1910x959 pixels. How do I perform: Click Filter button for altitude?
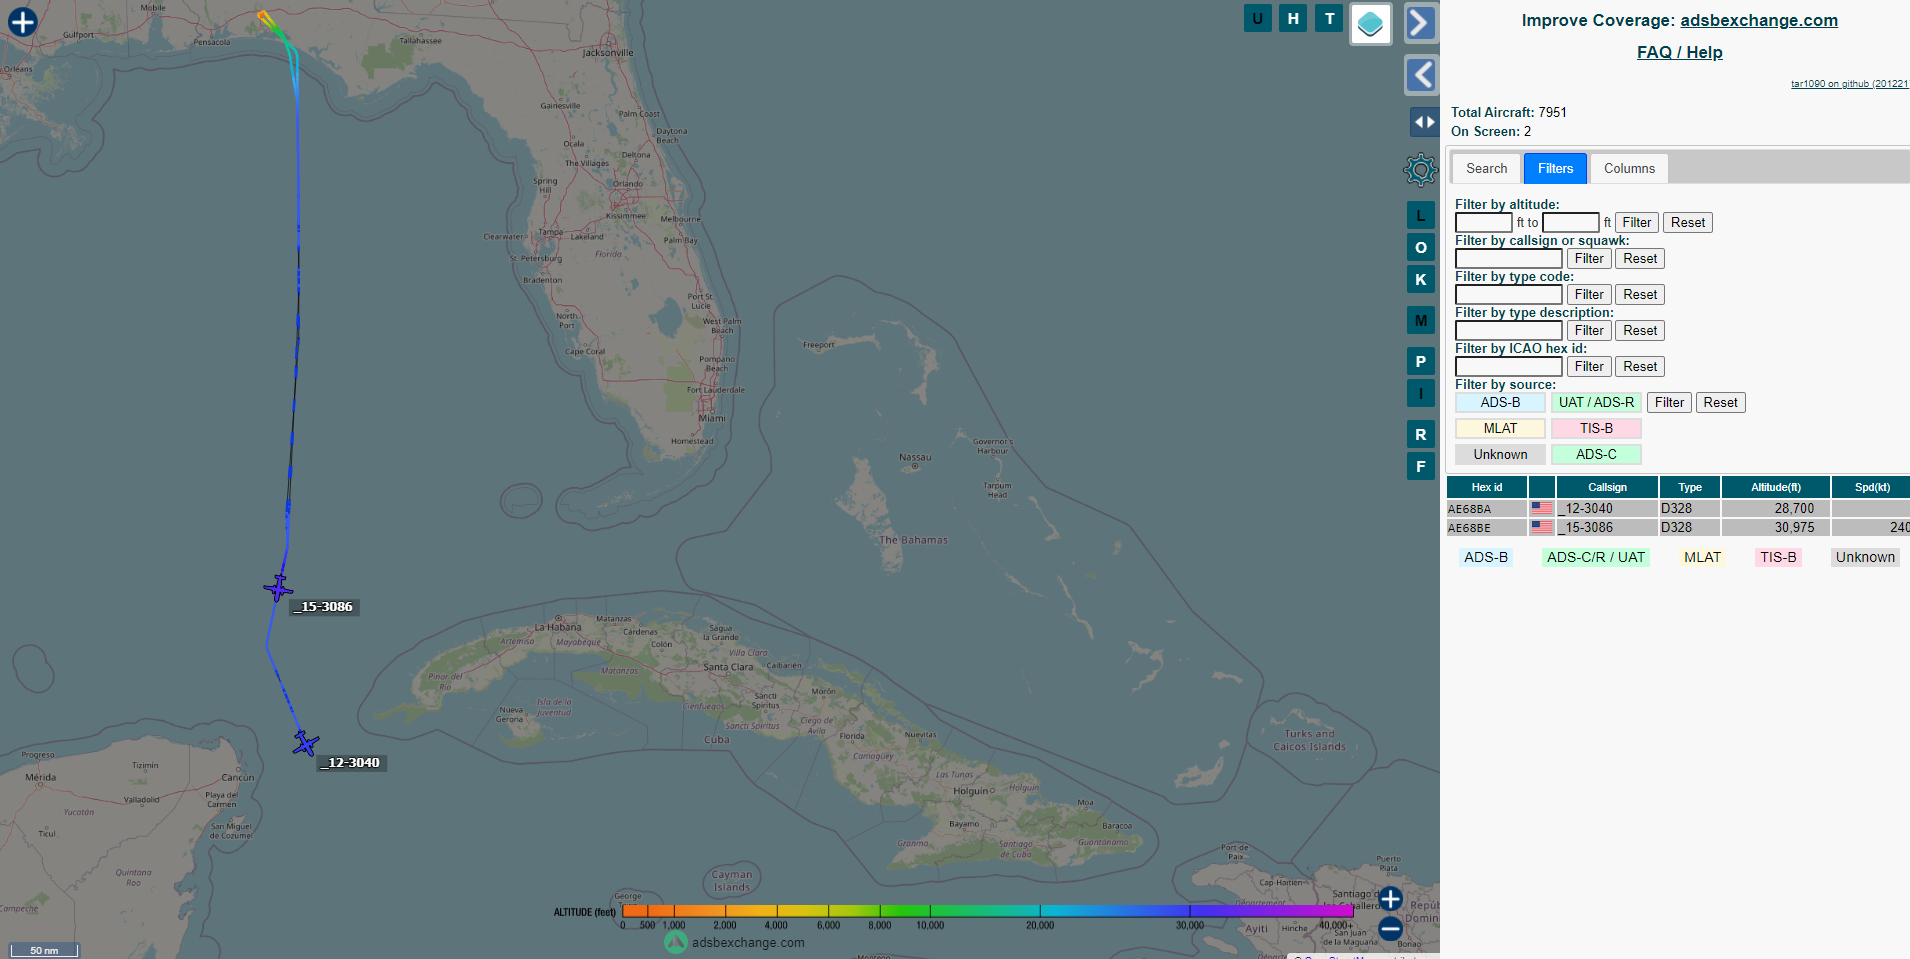pos(1637,222)
